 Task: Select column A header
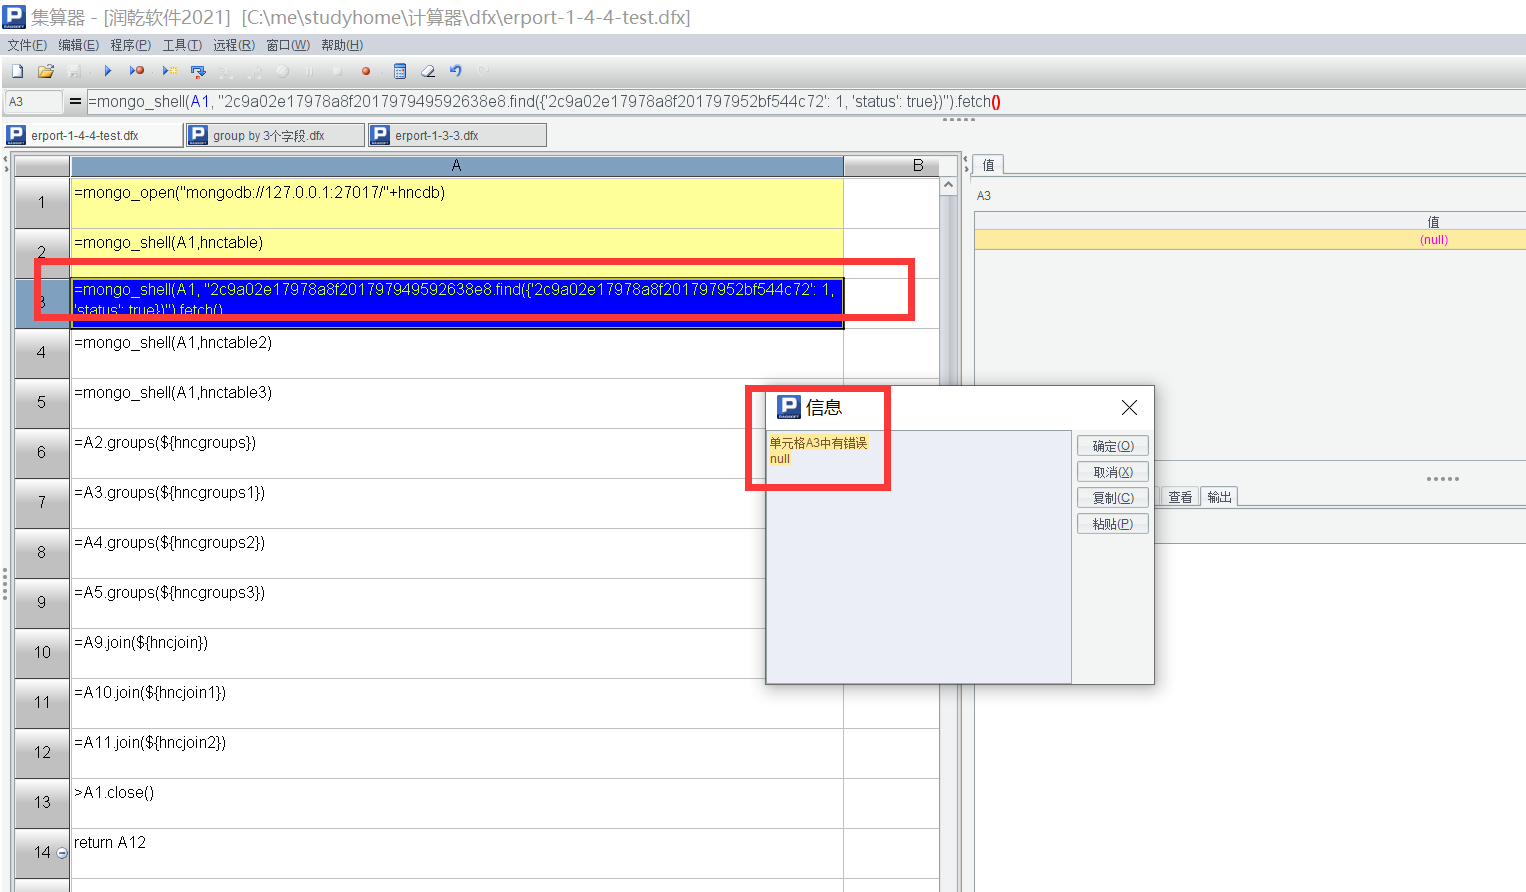coord(457,166)
